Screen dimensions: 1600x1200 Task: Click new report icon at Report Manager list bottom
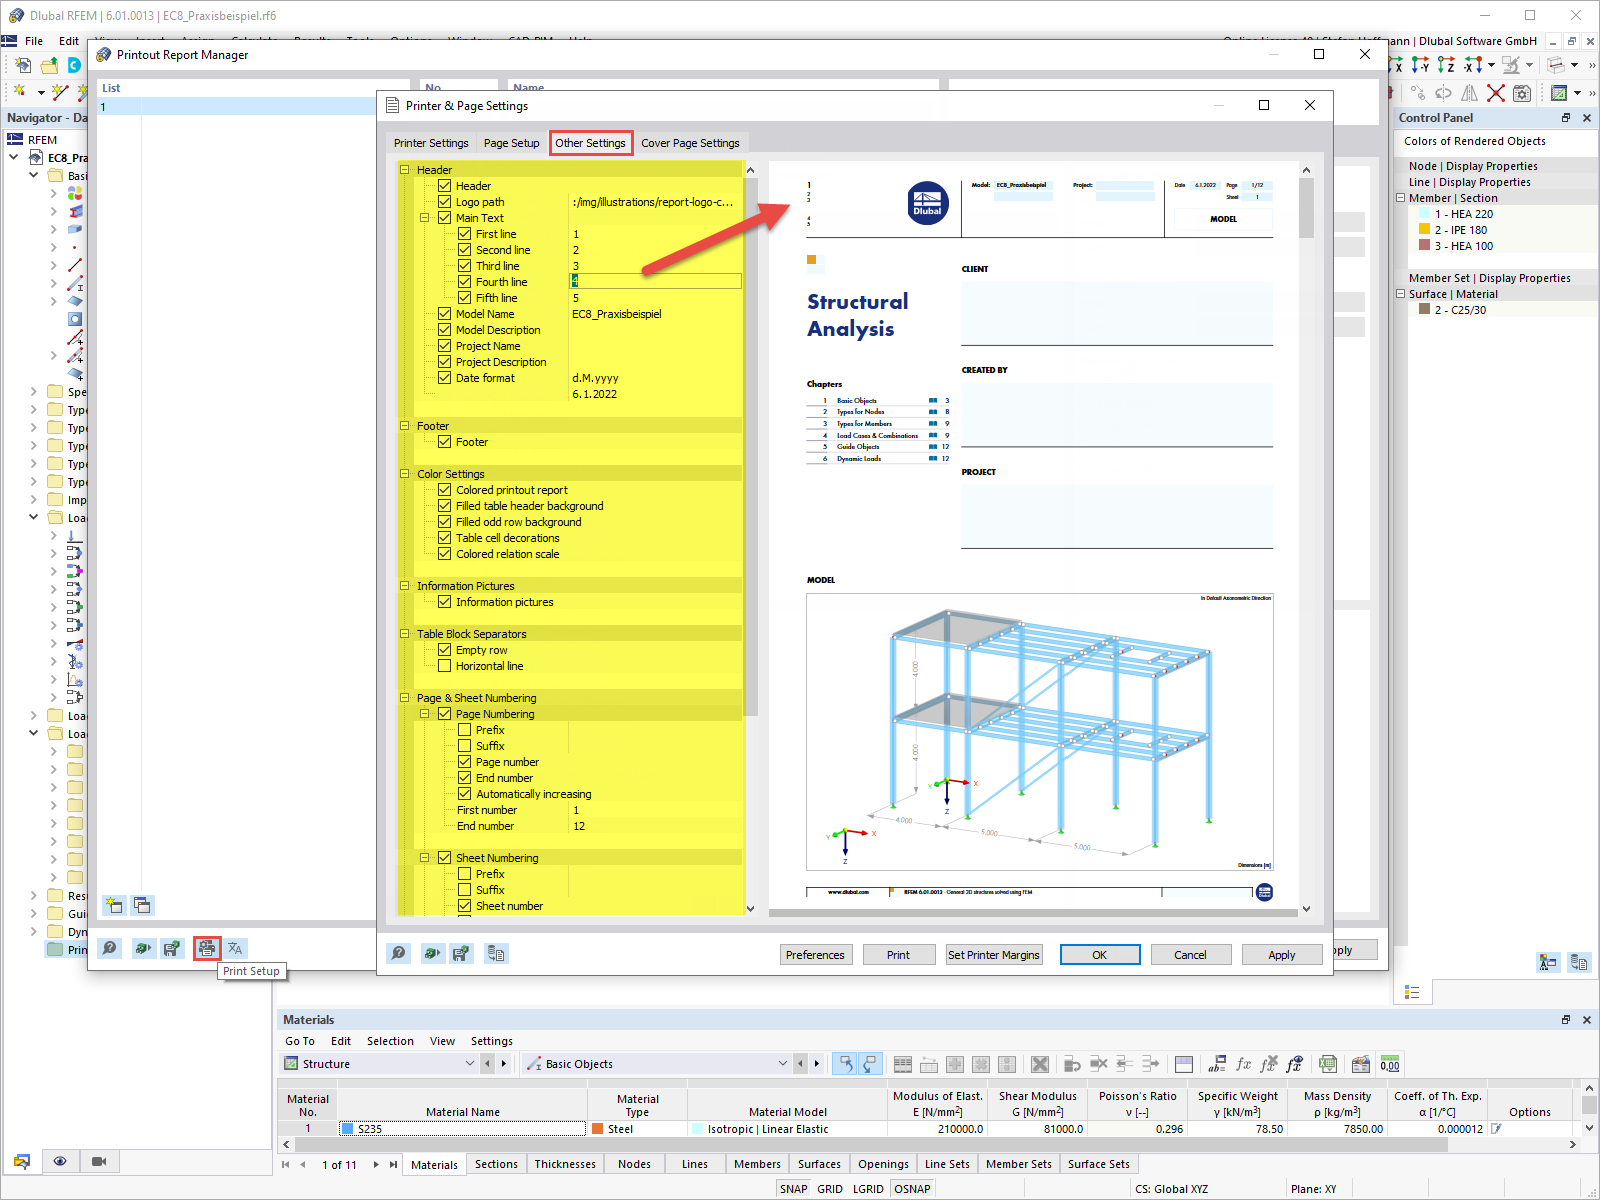[114, 905]
